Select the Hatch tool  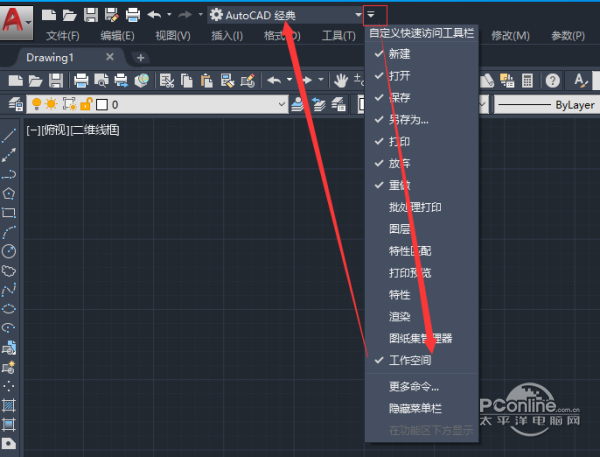pyautogui.click(x=9, y=405)
